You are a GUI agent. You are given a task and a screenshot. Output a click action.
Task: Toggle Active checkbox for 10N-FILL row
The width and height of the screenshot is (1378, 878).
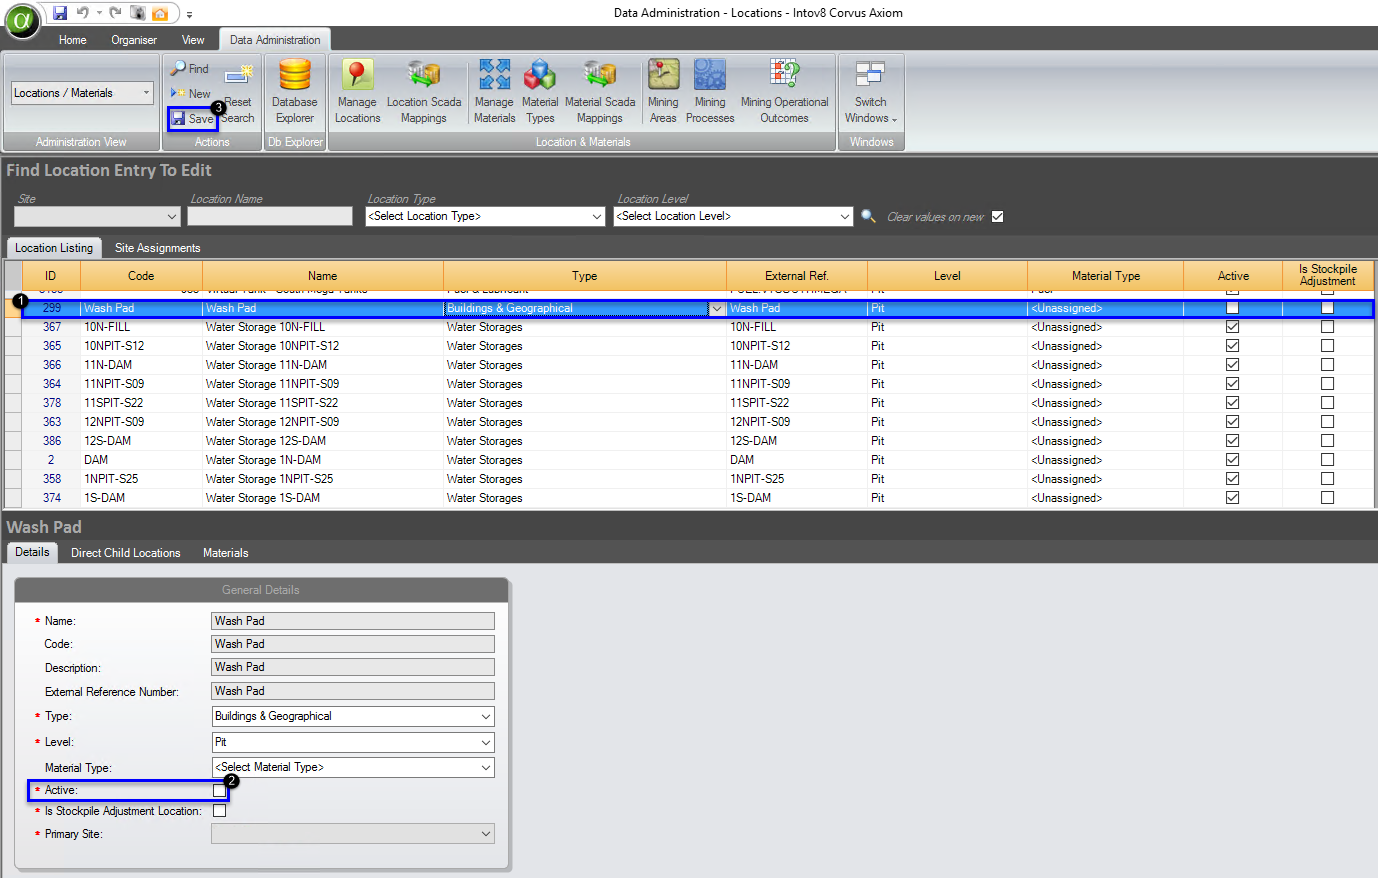pyautogui.click(x=1232, y=327)
